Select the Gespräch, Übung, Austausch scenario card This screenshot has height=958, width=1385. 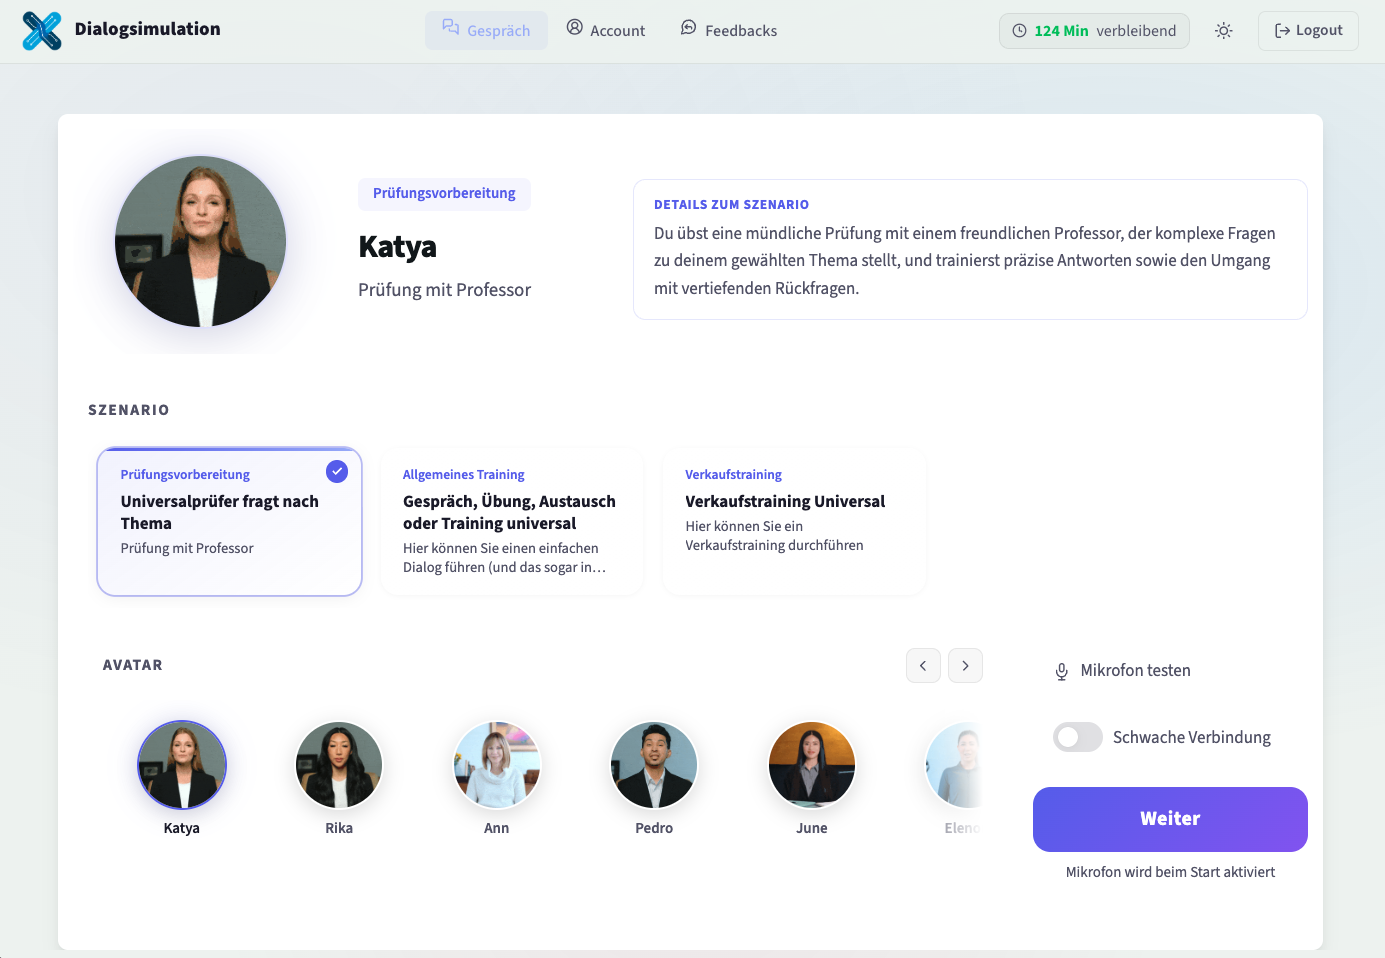(511, 522)
